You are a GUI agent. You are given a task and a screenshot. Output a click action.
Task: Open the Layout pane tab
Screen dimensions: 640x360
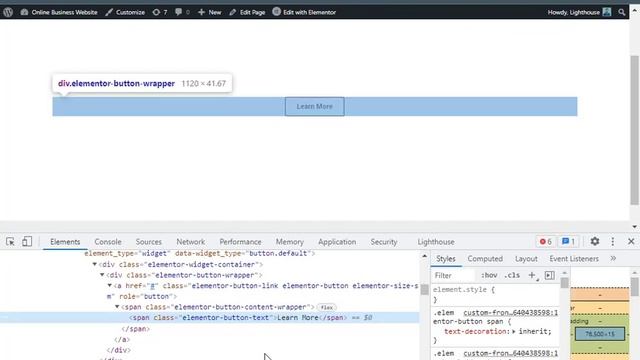526,259
